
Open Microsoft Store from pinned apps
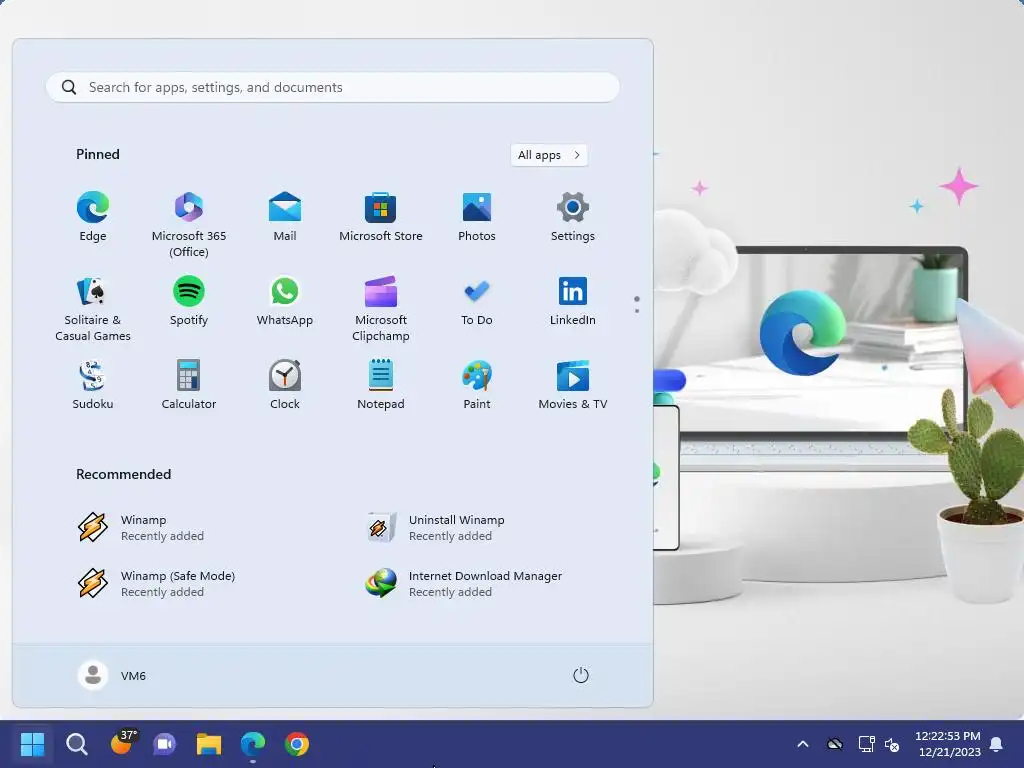coord(381,217)
